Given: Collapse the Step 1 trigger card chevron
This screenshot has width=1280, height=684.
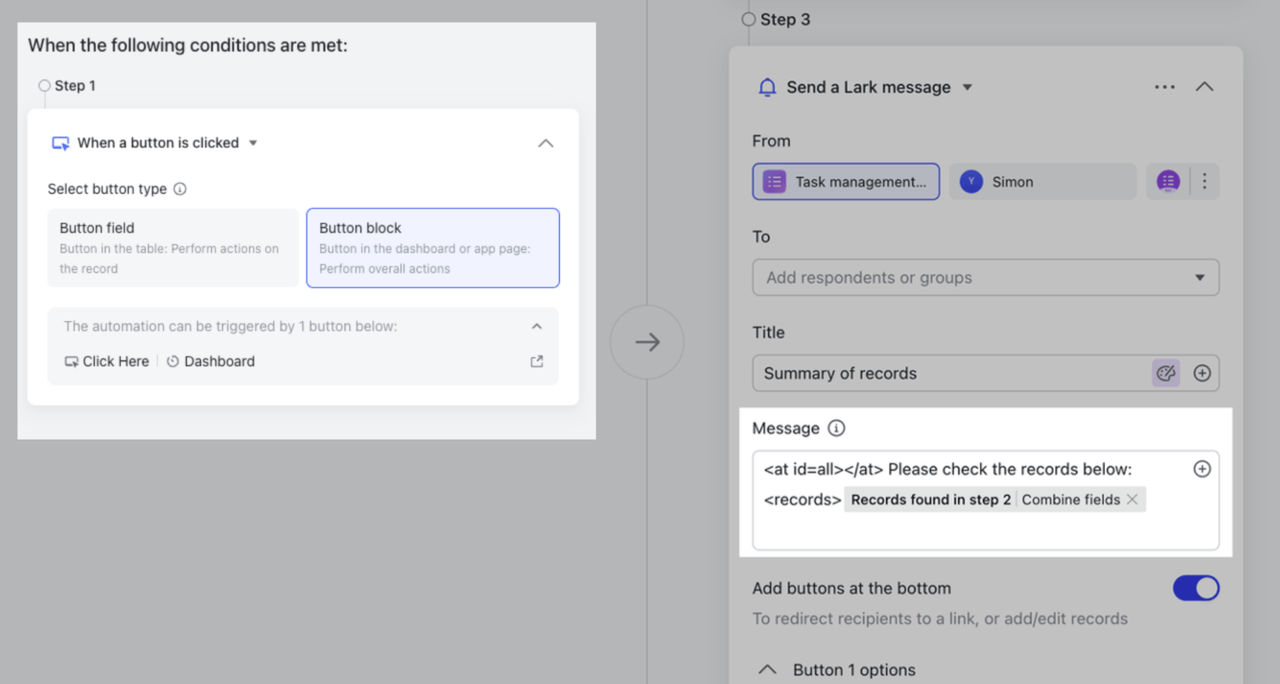Looking at the screenshot, I should point(545,143).
